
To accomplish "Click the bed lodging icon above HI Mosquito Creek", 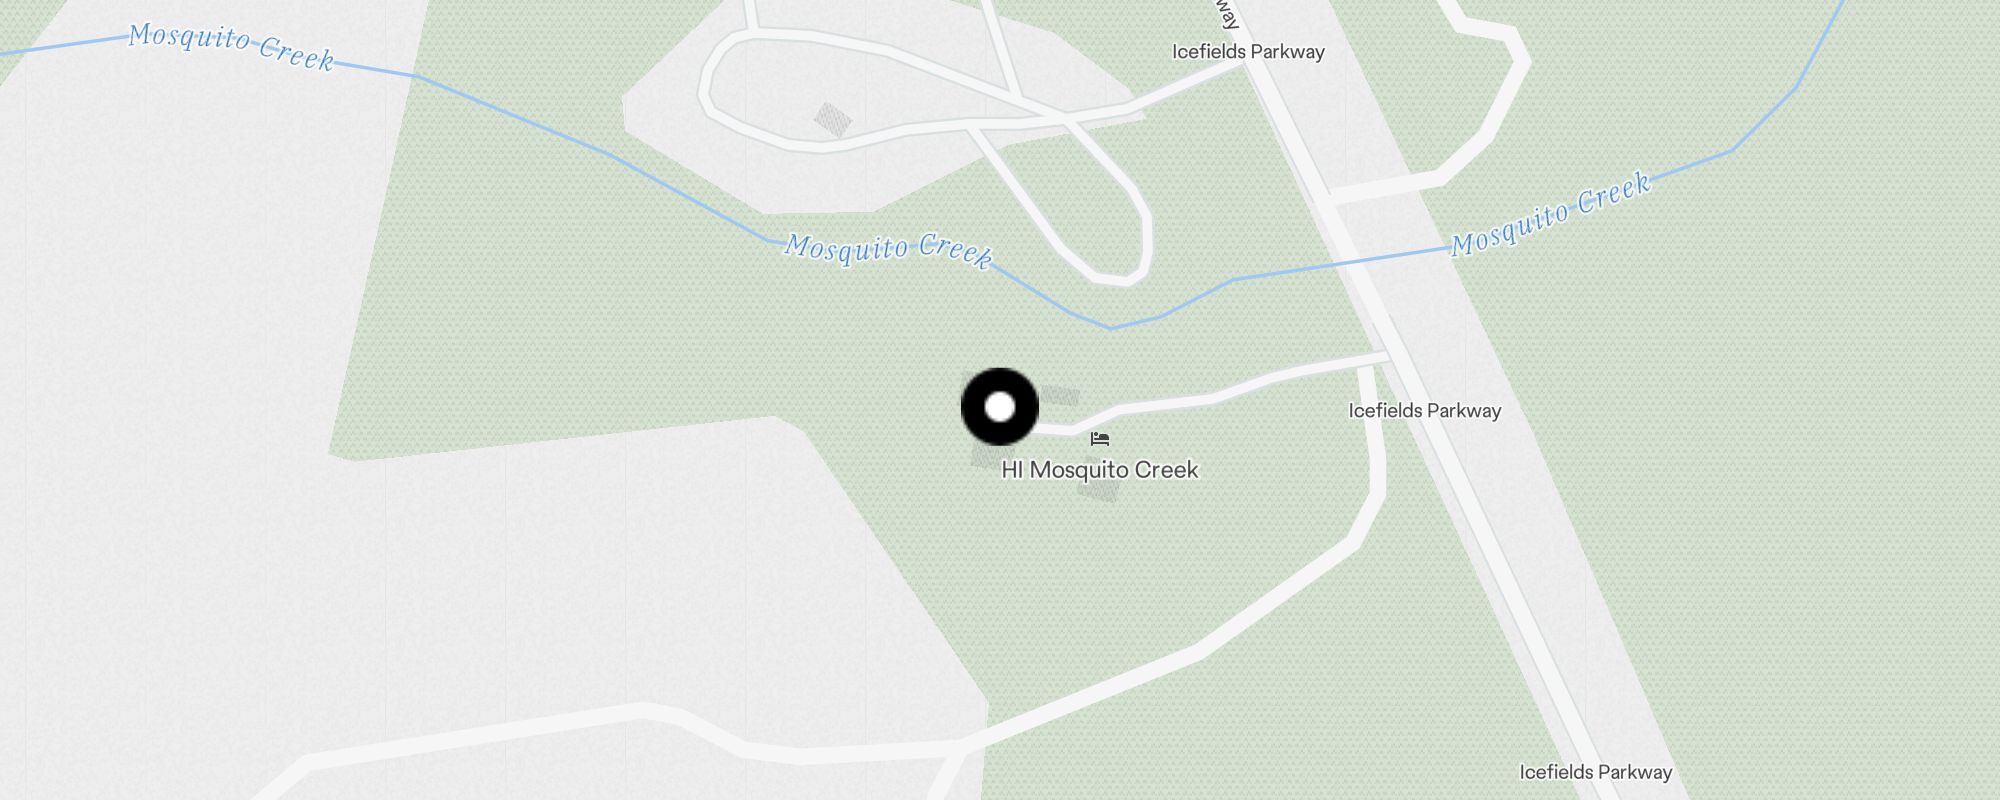I will (x=1100, y=439).
